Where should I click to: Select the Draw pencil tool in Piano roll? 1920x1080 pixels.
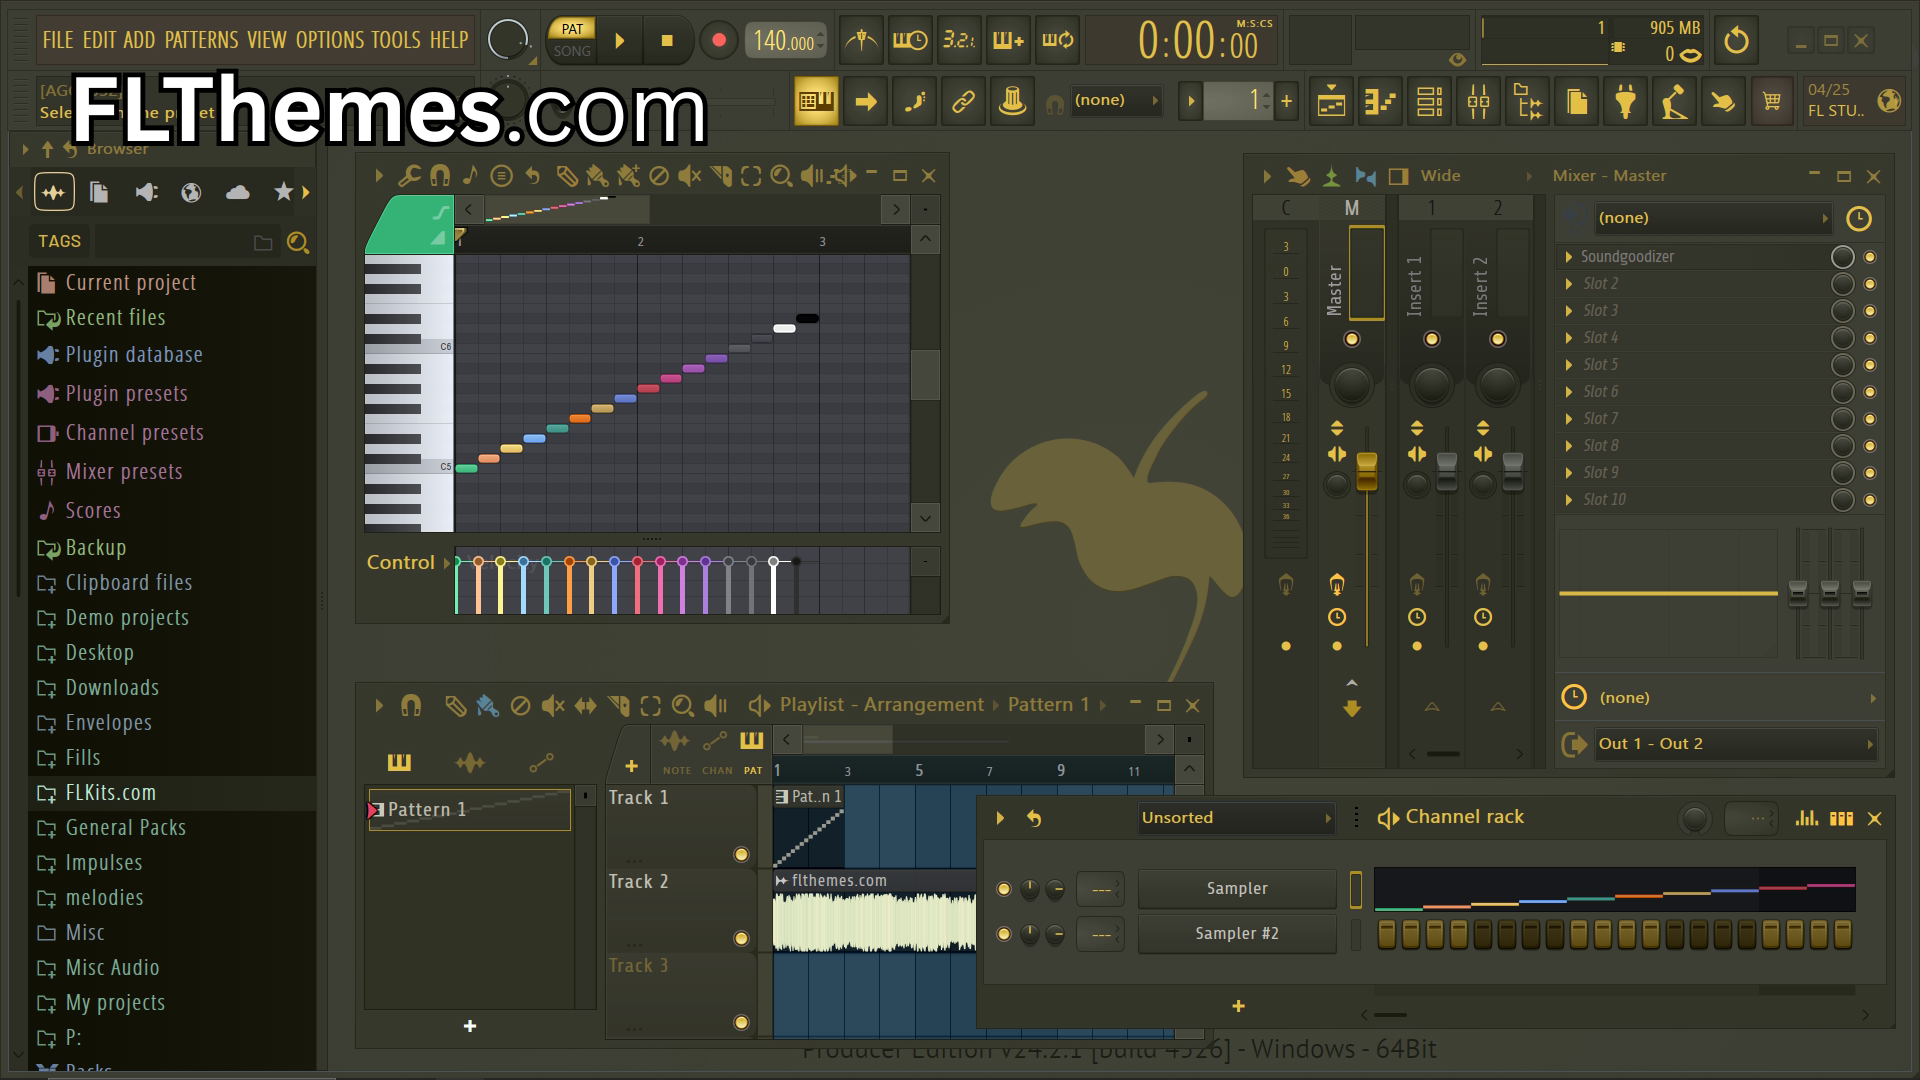click(x=566, y=176)
